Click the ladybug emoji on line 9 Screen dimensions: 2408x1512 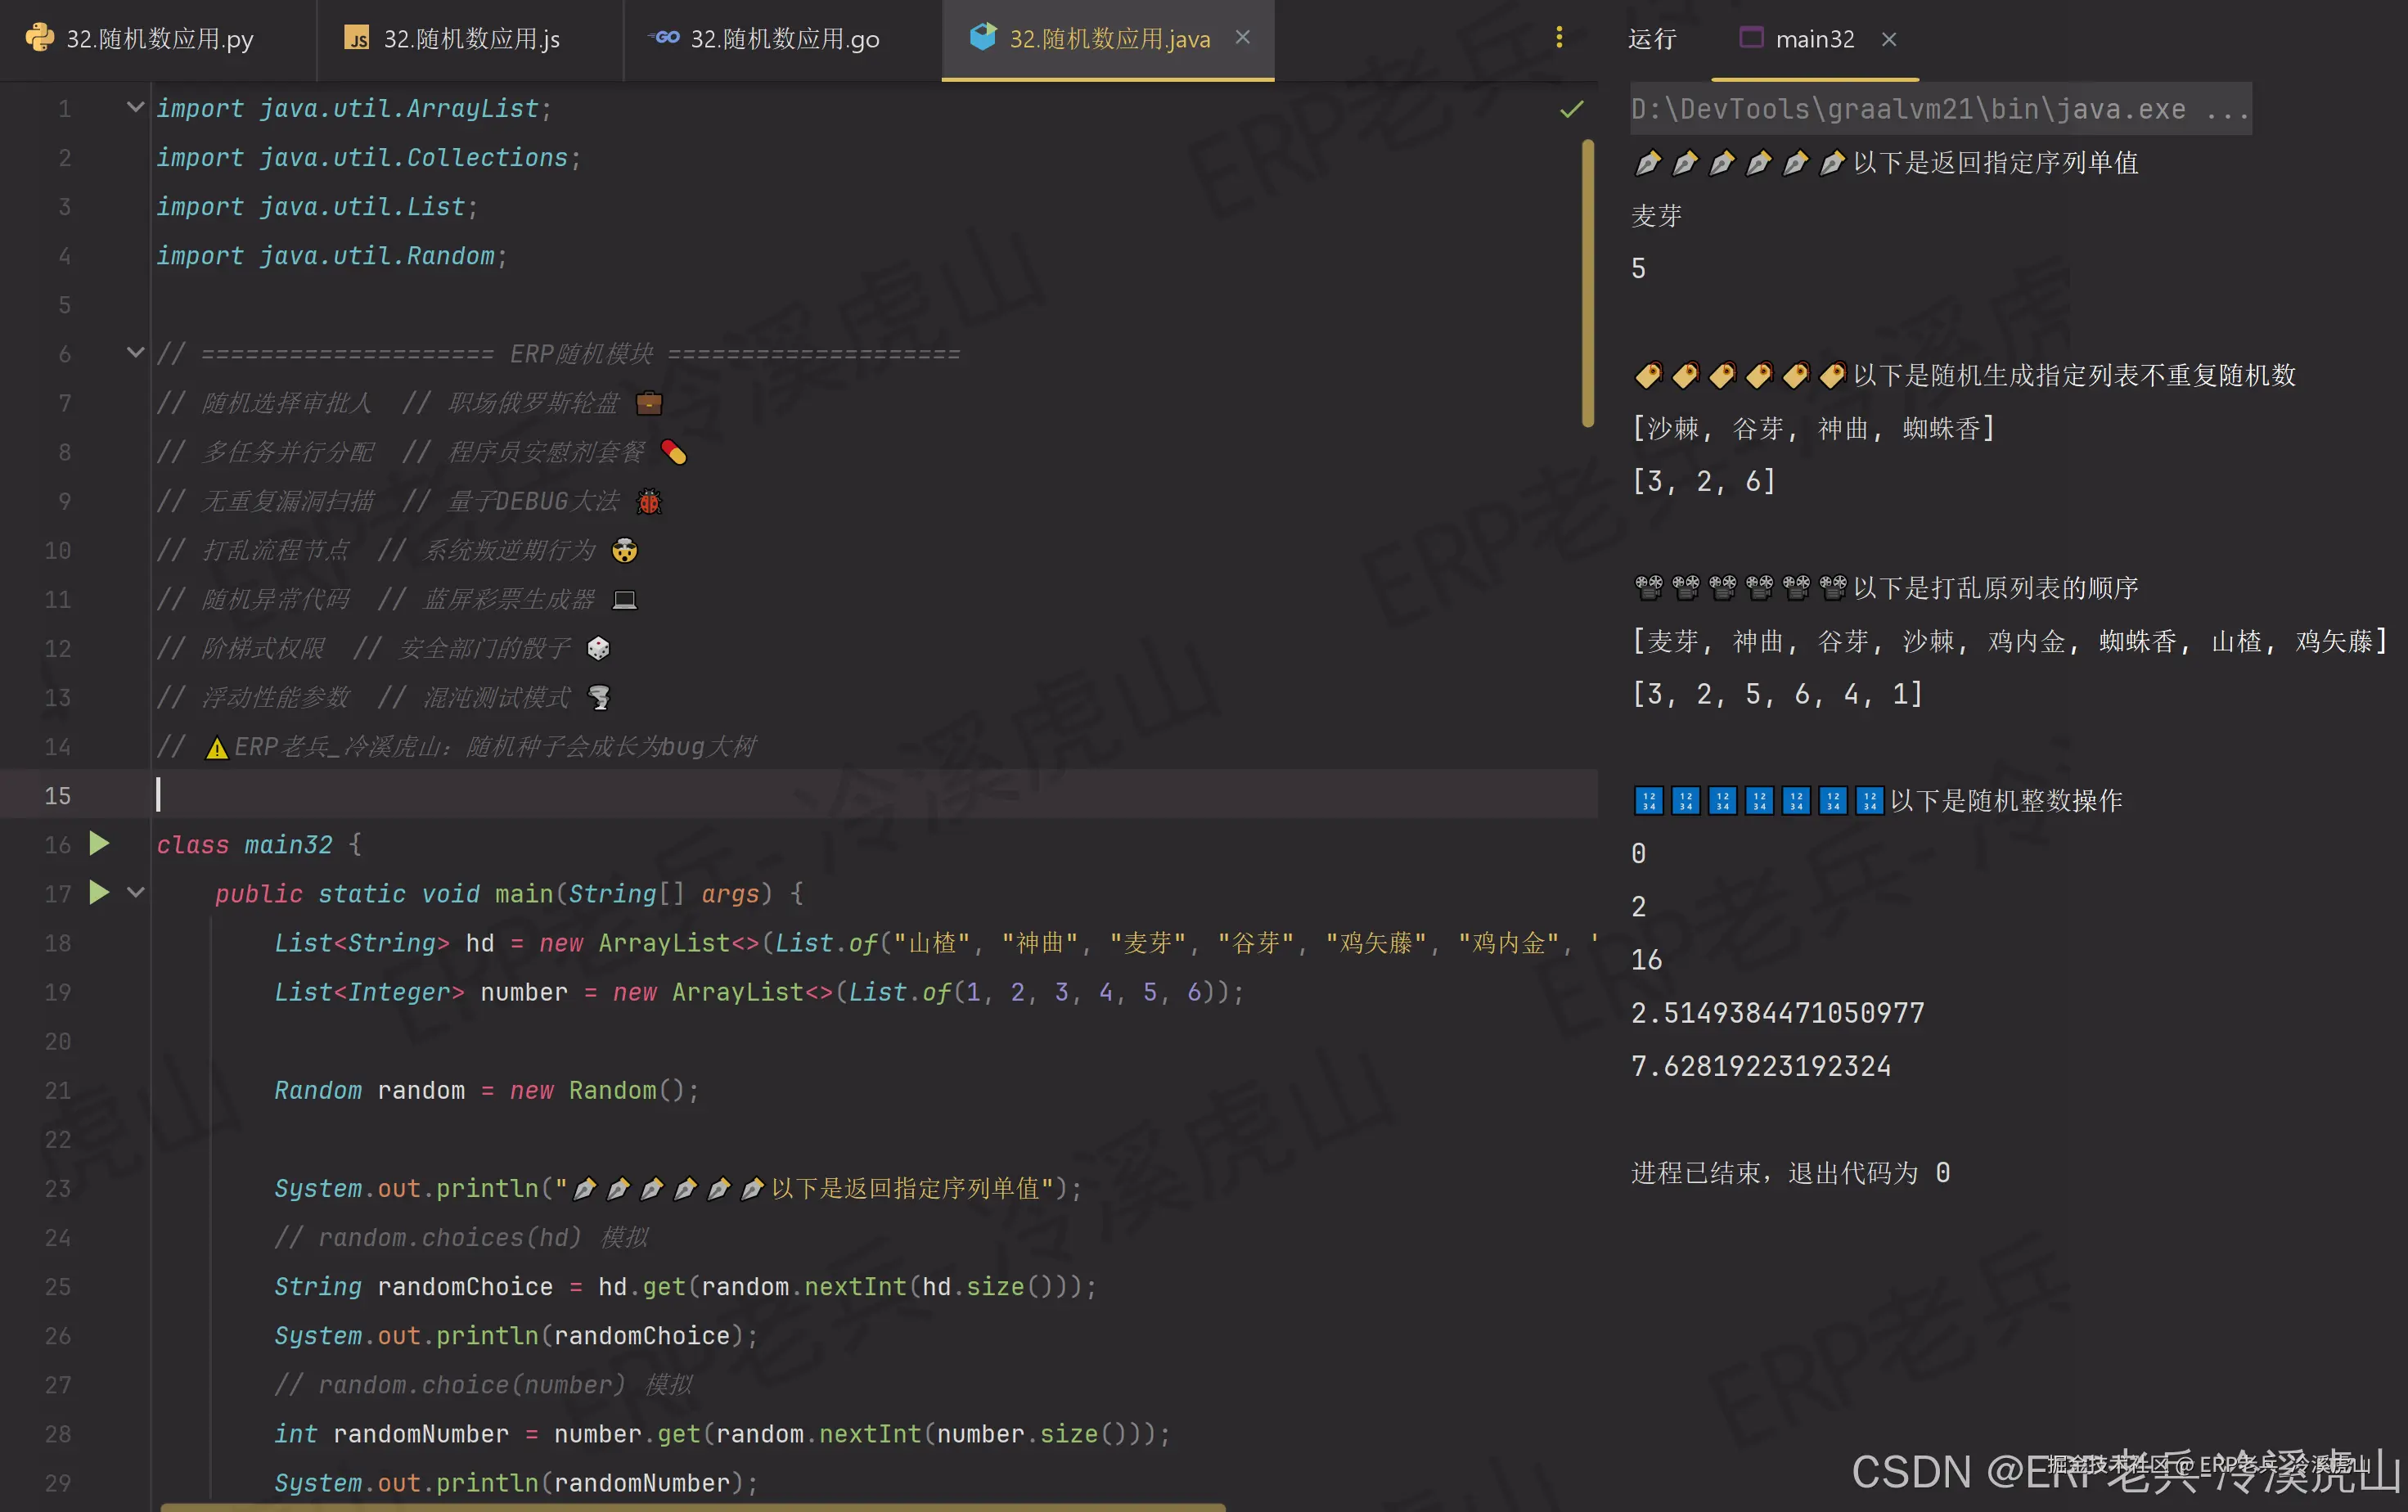click(x=649, y=501)
